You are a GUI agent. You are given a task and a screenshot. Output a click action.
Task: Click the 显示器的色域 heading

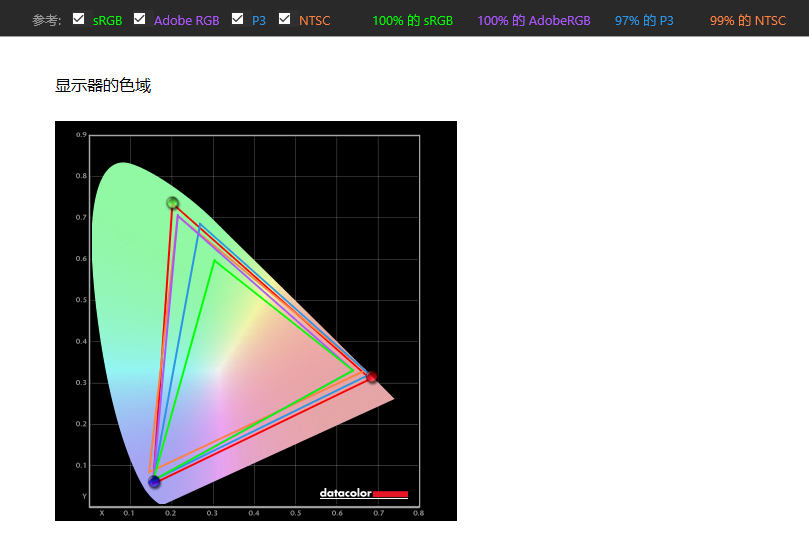tap(103, 86)
